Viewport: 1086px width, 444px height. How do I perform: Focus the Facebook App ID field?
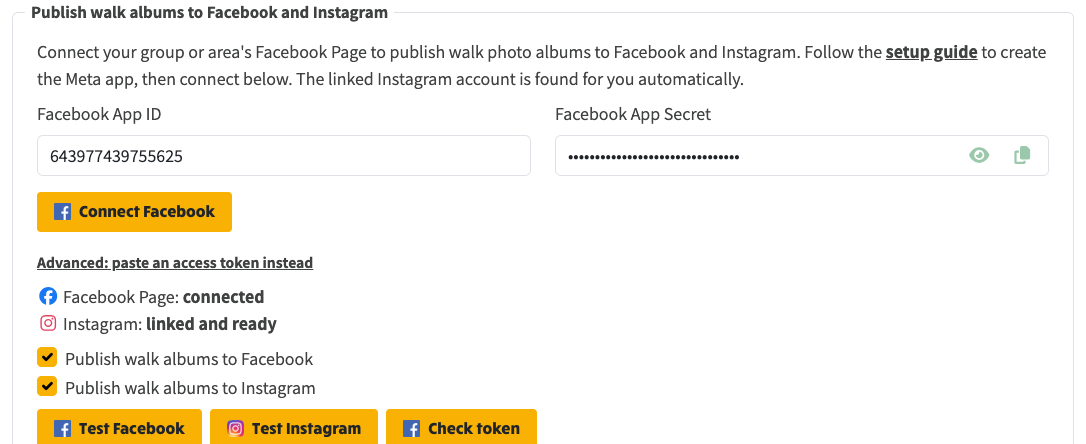click(284, 156)
